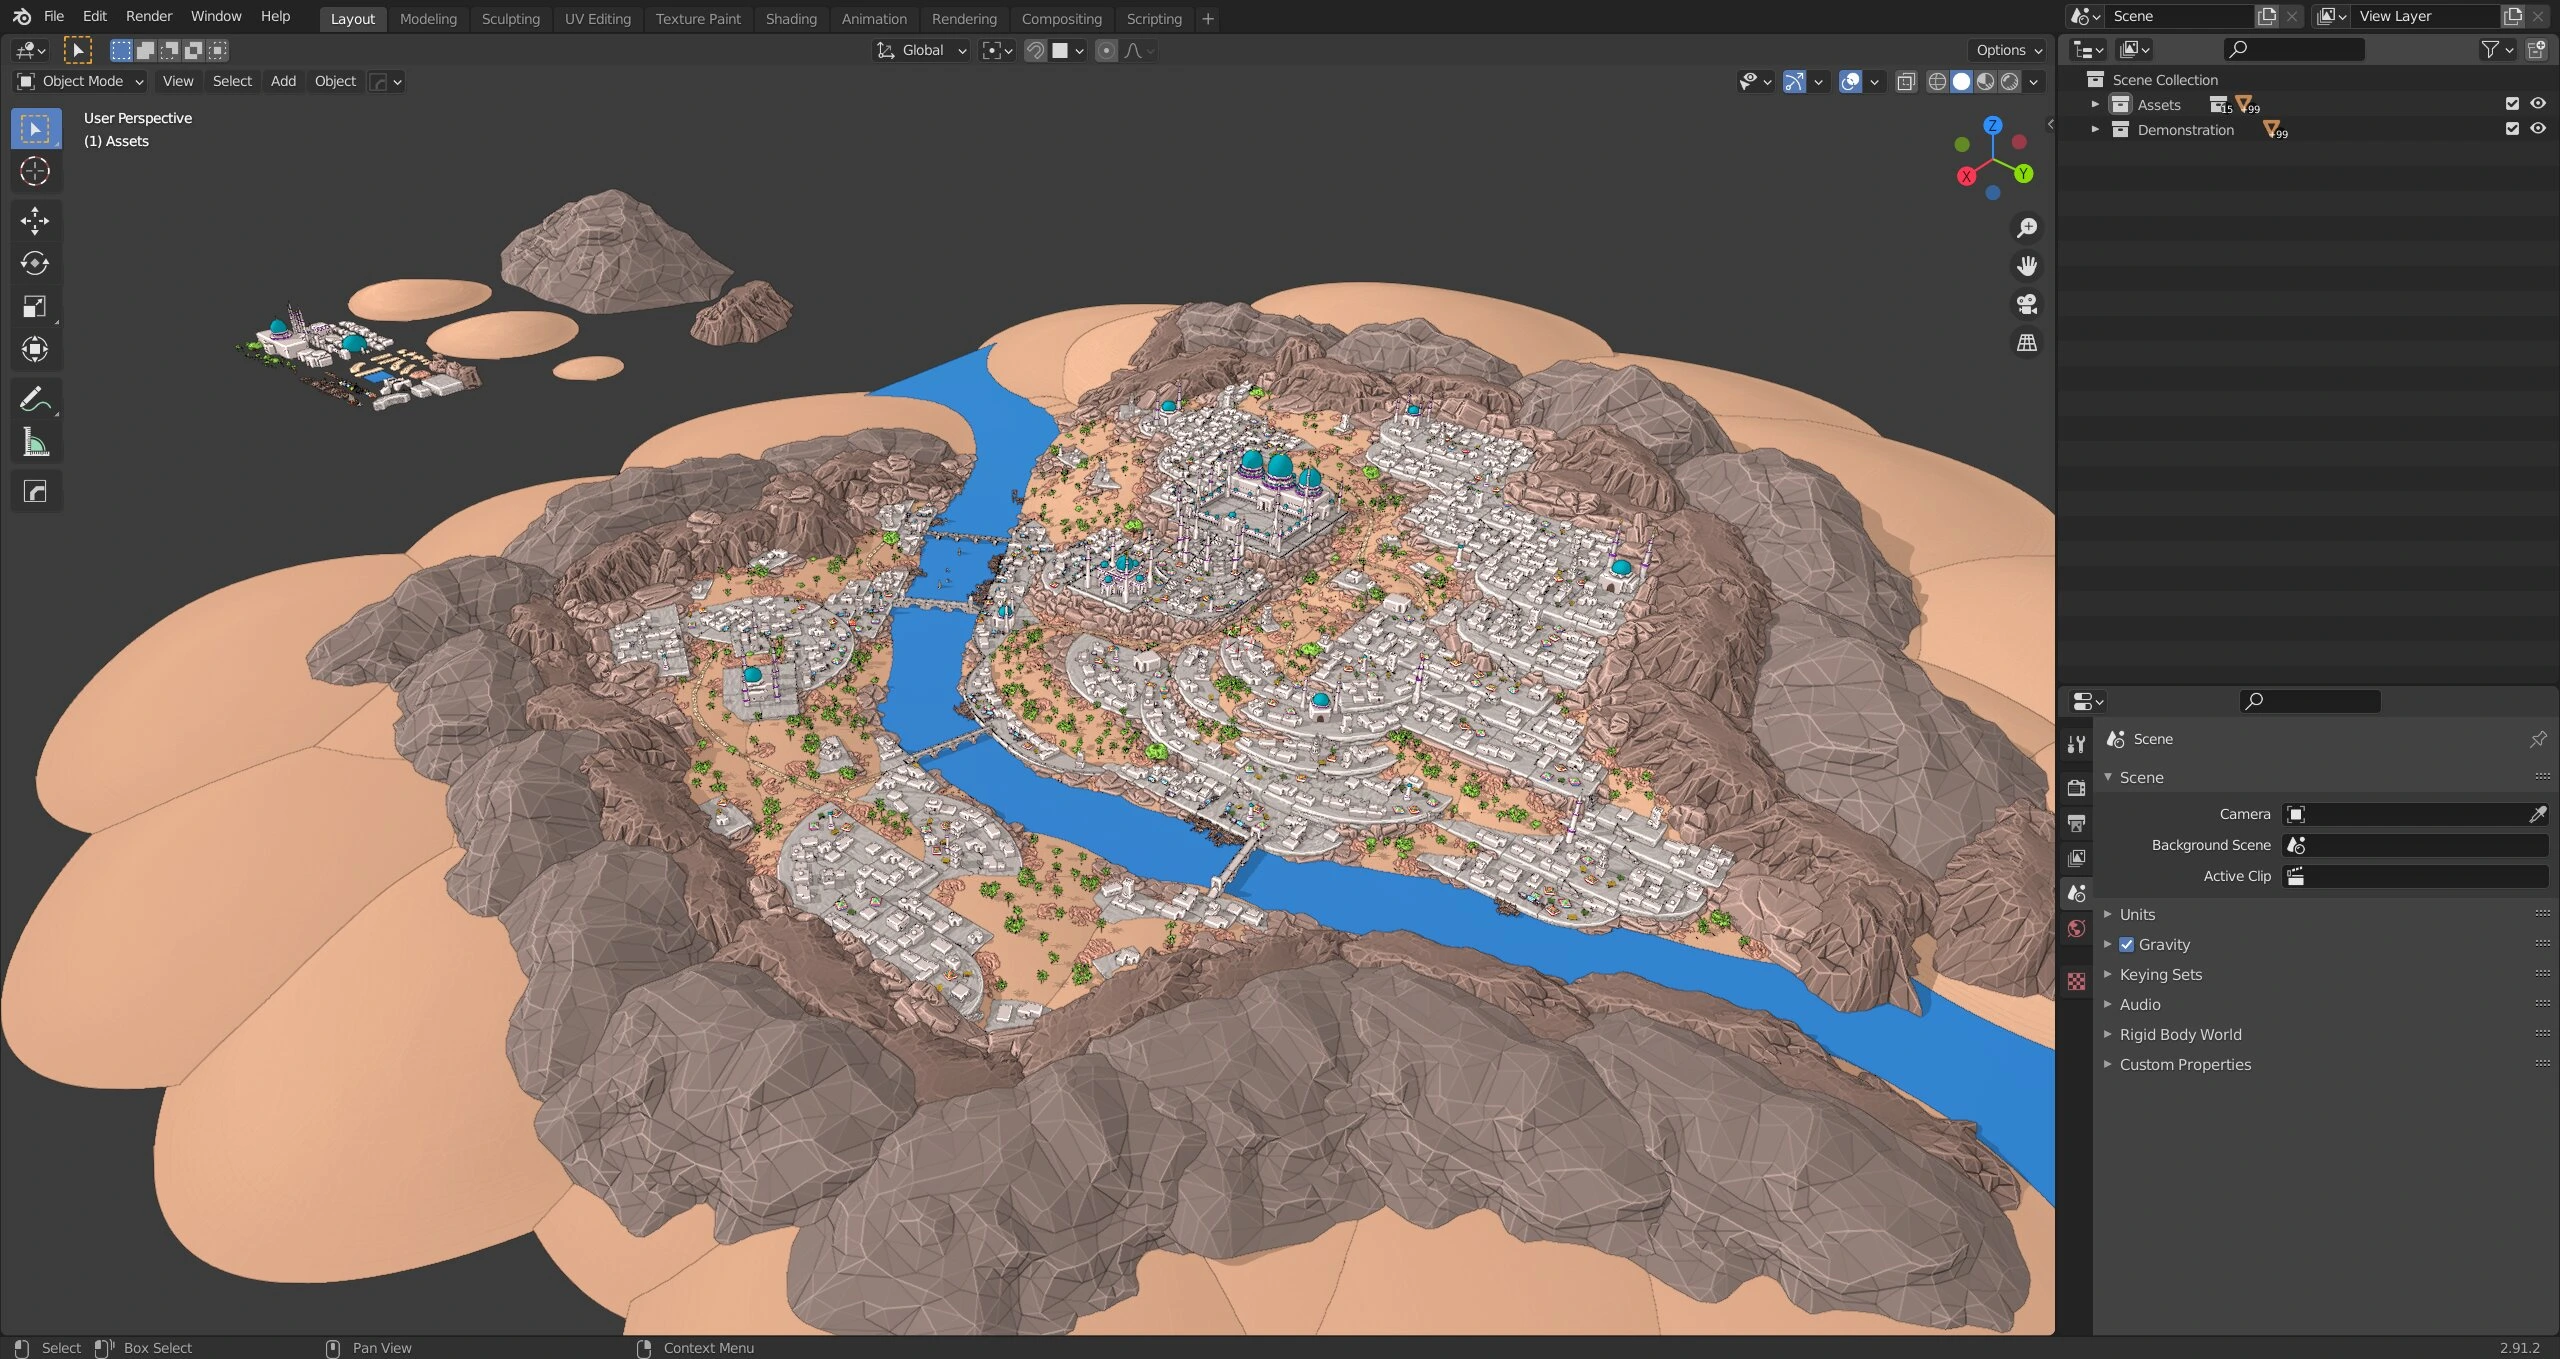
Task: Open the Add menu in viewport header
Action: pyautogui.click(x=283, y=81)
